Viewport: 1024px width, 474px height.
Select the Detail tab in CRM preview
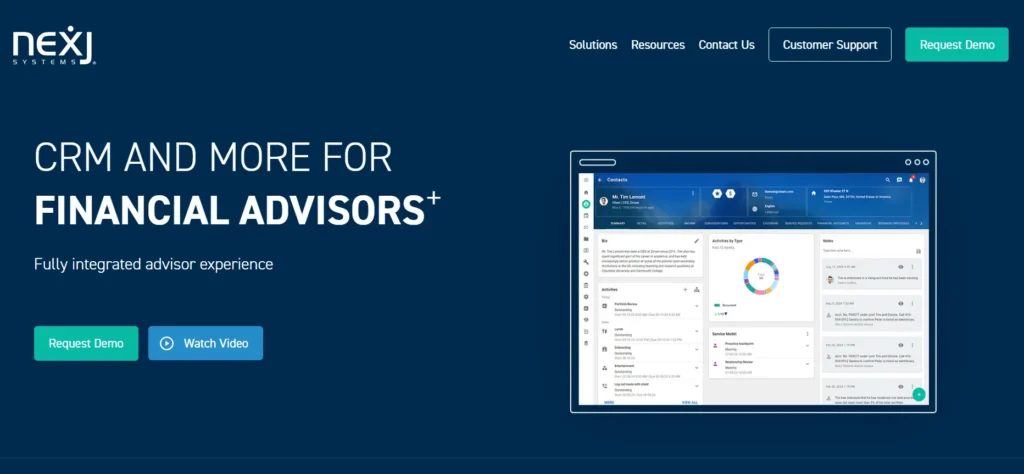point(642,223)
